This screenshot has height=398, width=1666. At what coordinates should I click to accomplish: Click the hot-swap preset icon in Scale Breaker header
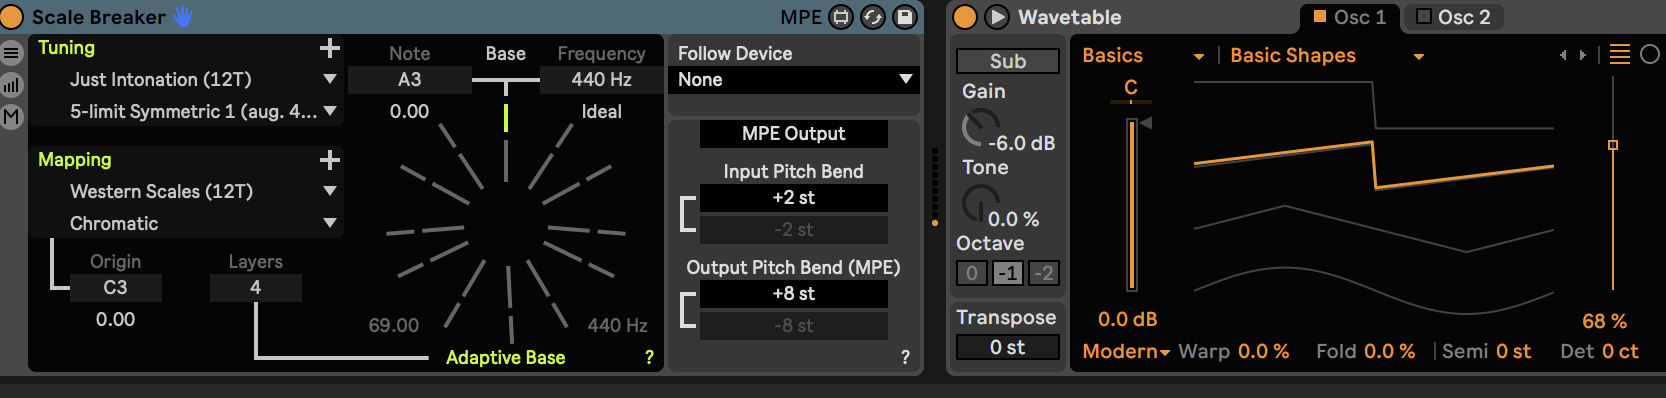click(873, 17)
